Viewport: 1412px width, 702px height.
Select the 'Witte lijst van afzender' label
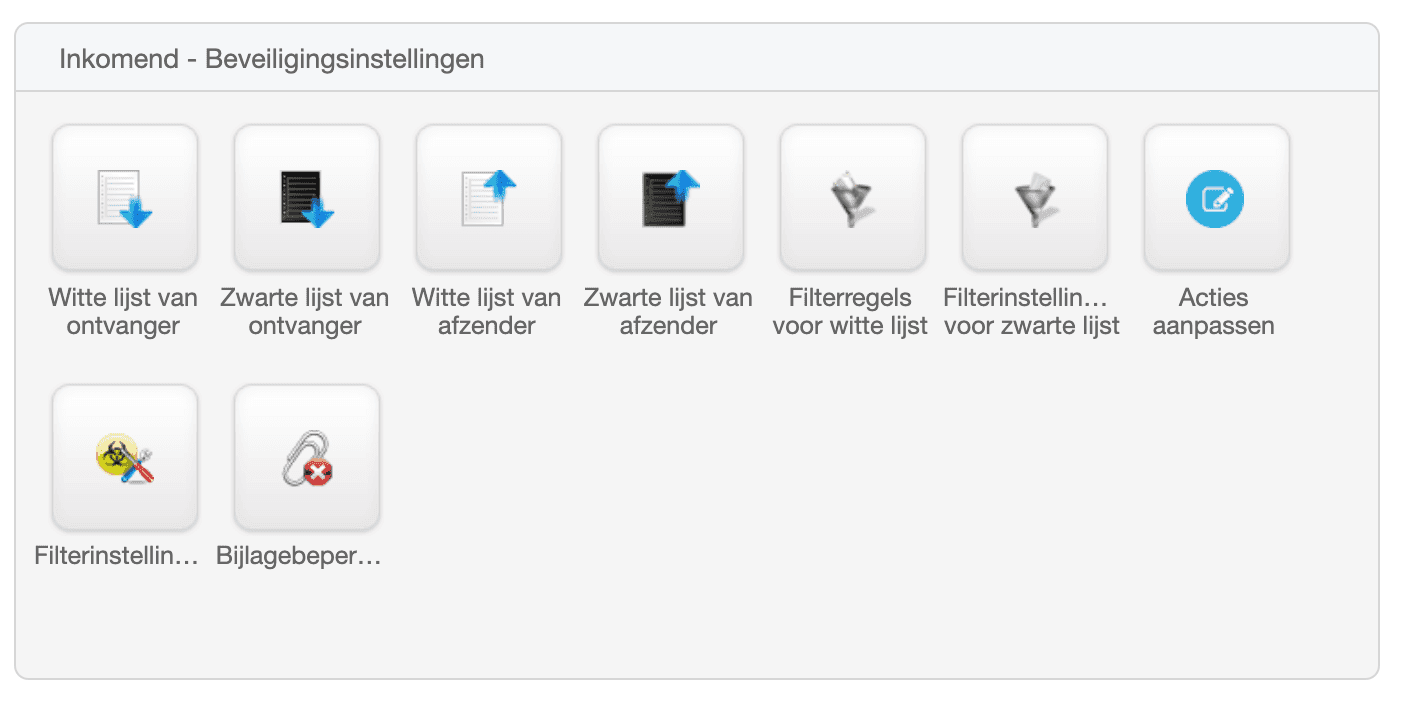coord(487,312)
